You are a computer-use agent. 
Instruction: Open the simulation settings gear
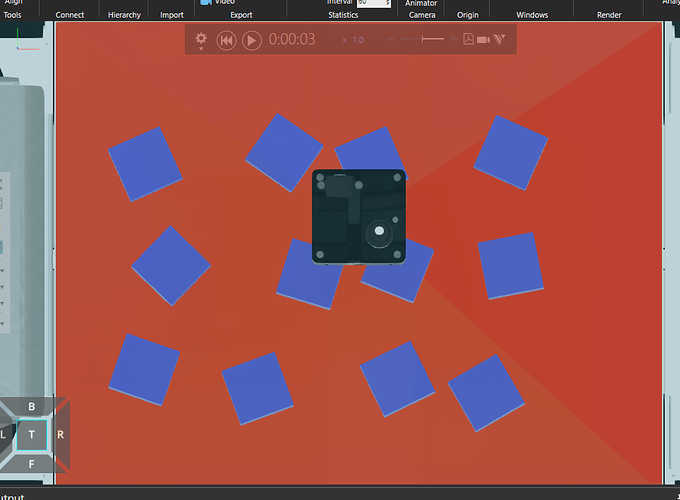(x=201, y=39)
